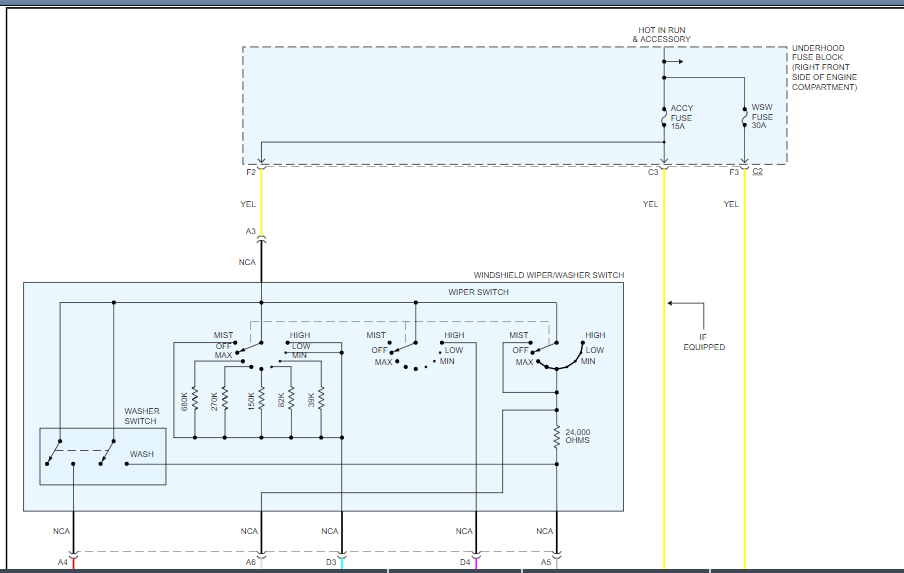Select the 270K resistor symbol
Viewport: 904px width, 573px height.
click(x=224, y=400)
